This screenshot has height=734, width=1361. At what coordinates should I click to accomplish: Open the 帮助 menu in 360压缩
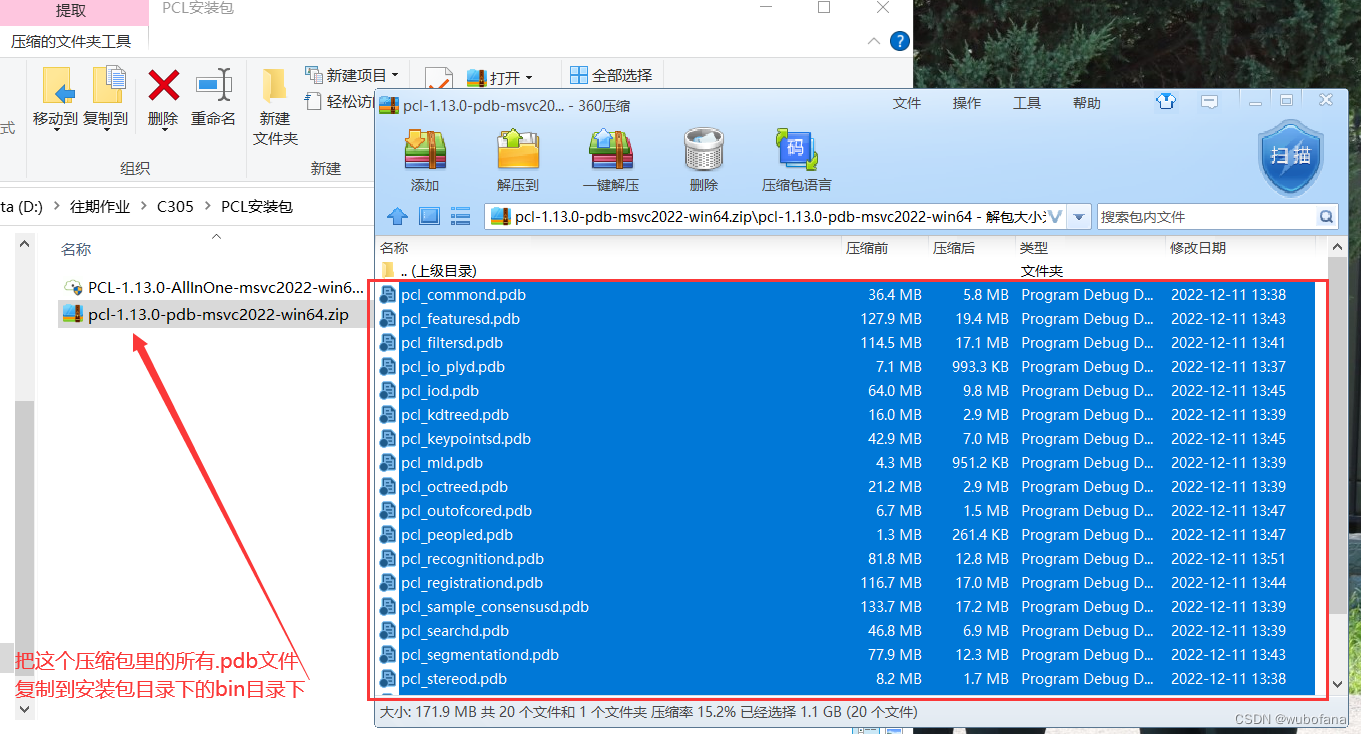(x=1087, y=103)
